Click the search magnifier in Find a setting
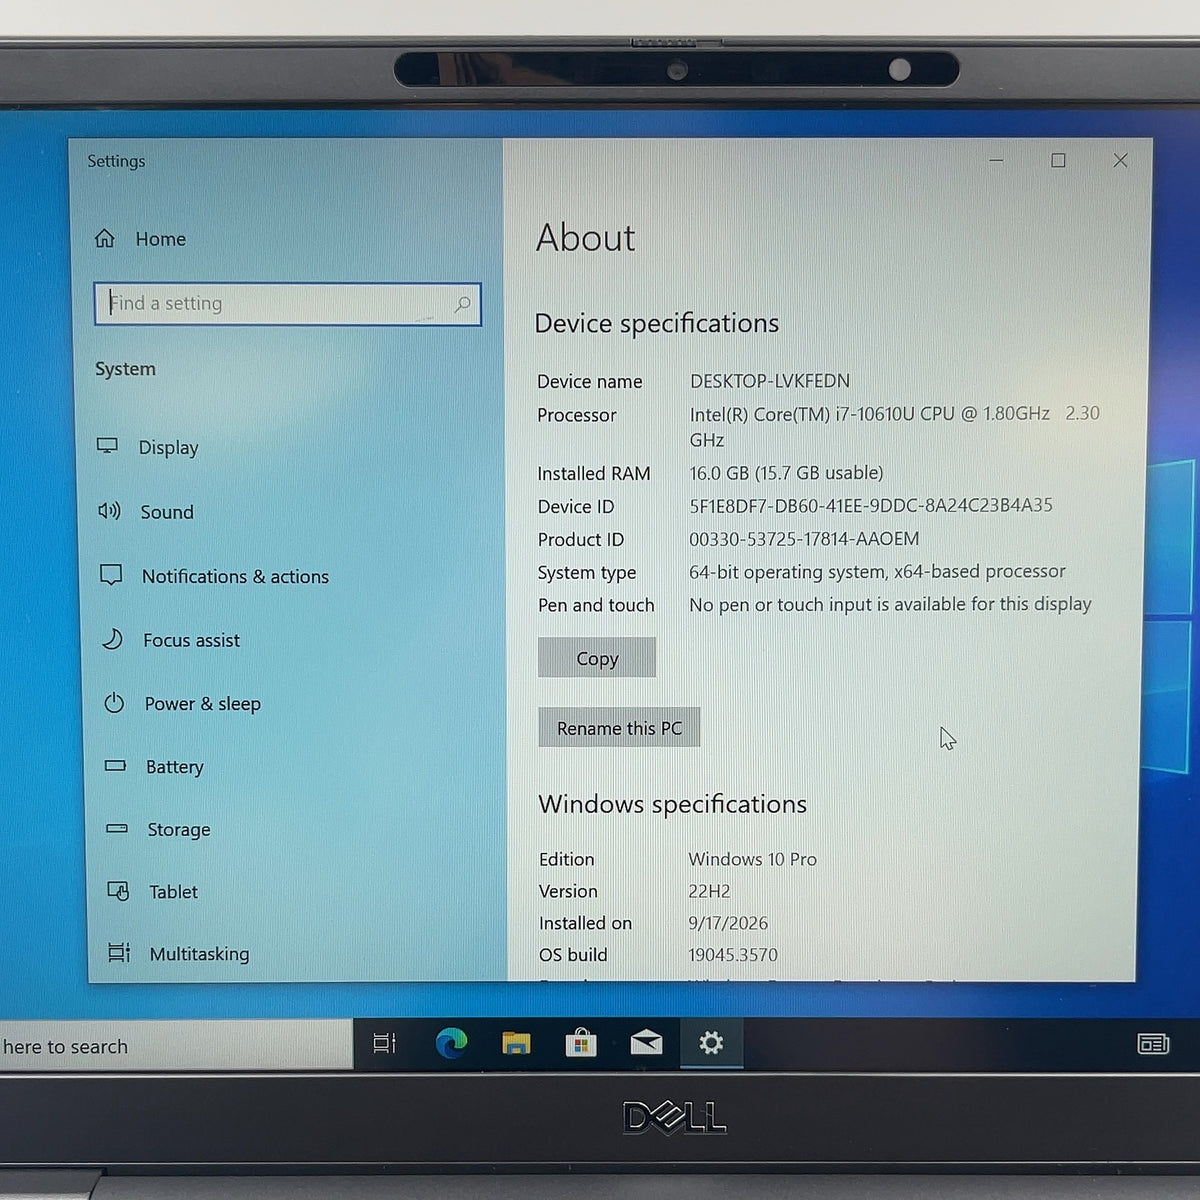The image size is (1200, 1200). (x=462, y=304)
